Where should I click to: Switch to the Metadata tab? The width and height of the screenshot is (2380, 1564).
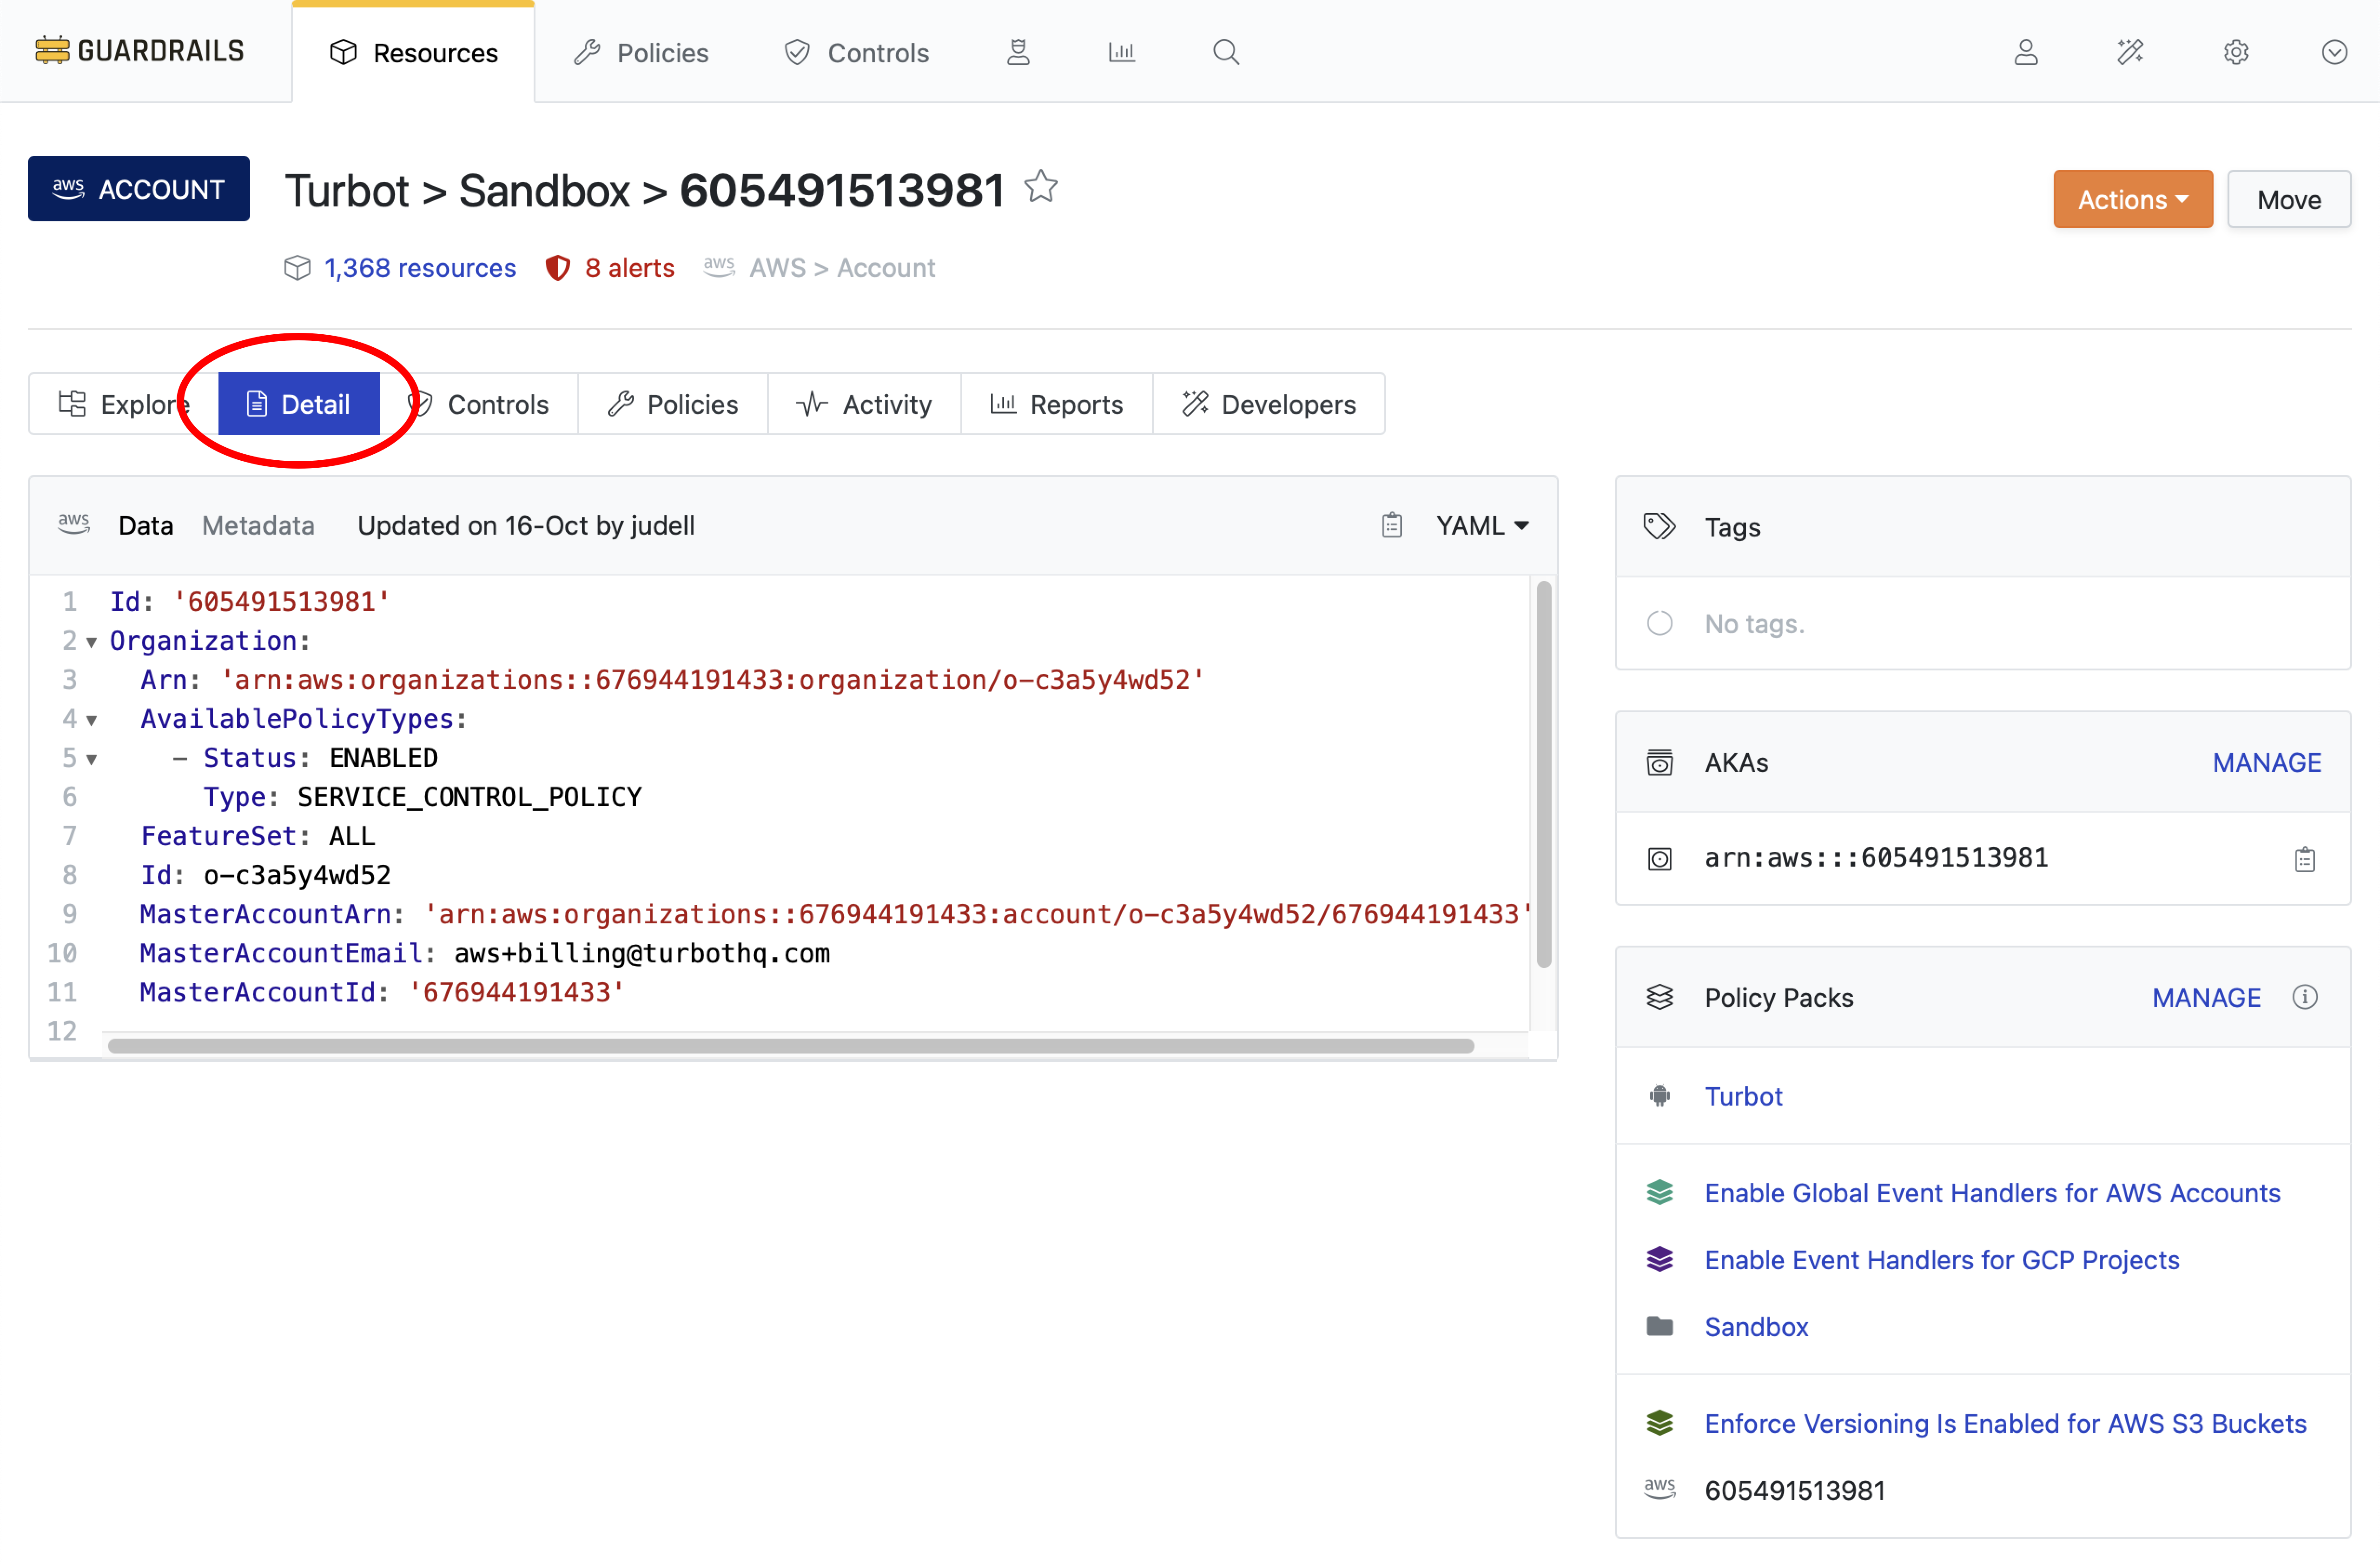tap(258, 524)
